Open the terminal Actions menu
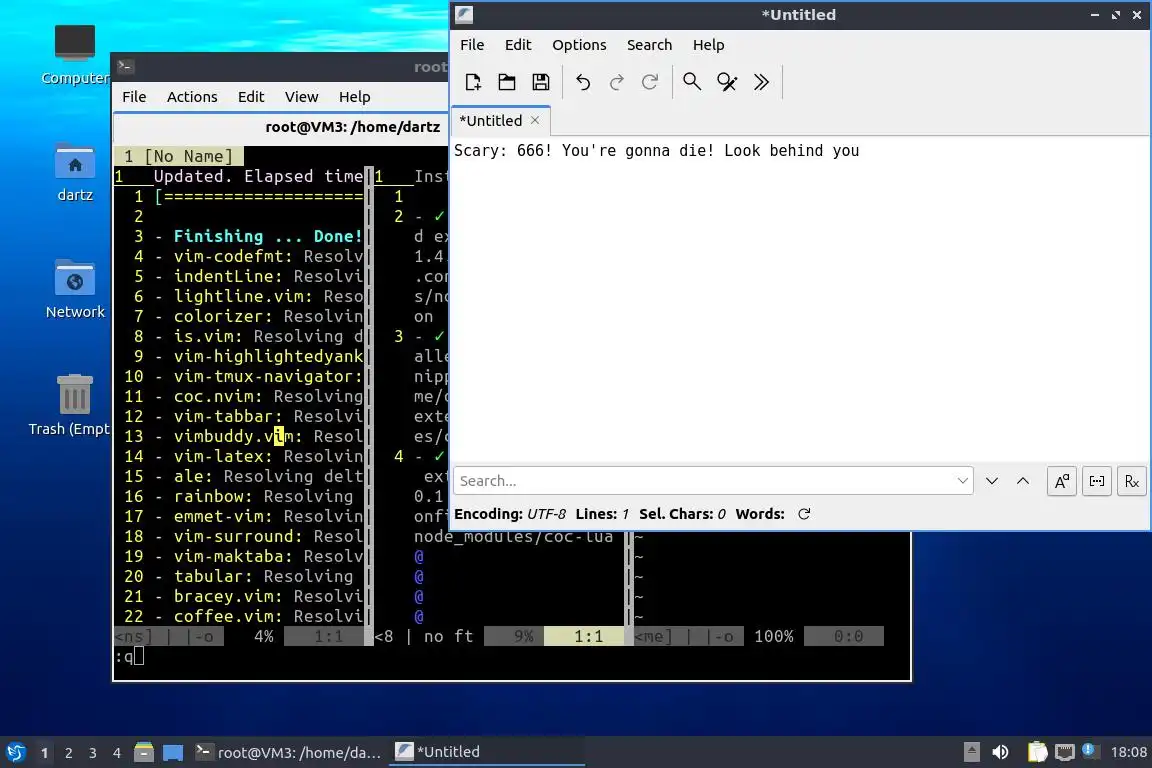1152x768 pixels. tap(192, 97)
